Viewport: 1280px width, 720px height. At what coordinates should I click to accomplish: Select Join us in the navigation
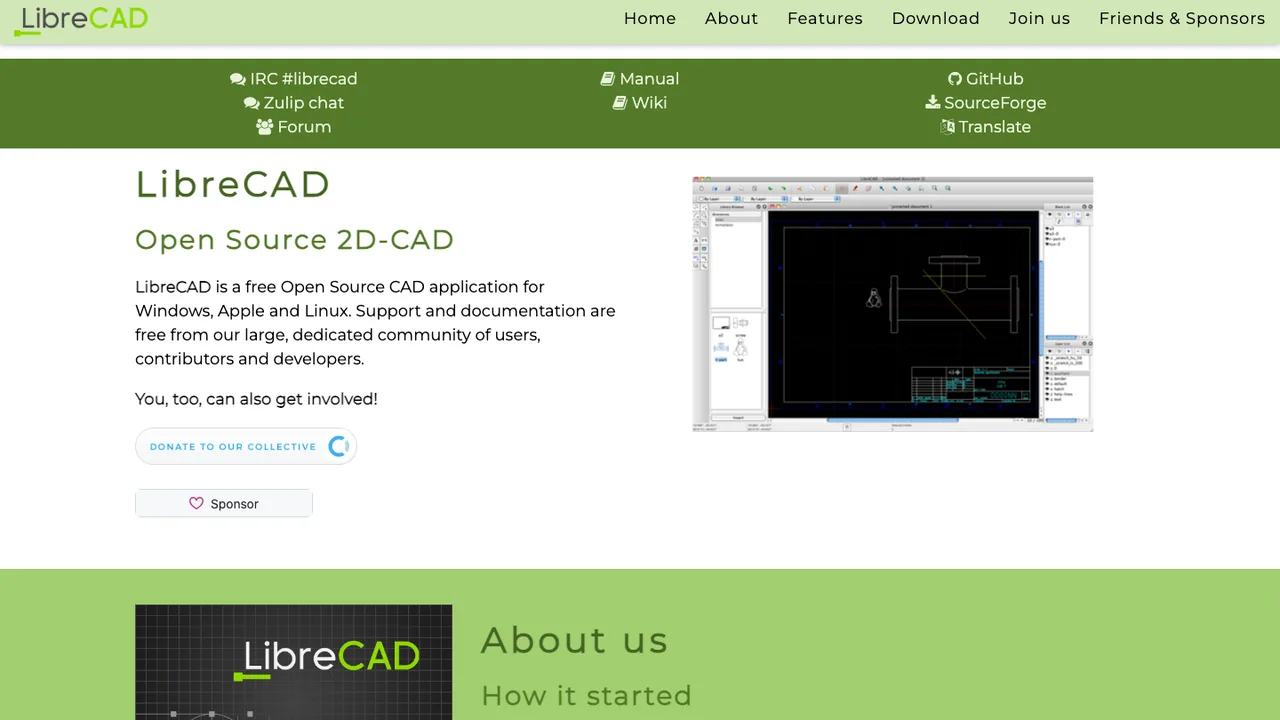click(1039, 18)
